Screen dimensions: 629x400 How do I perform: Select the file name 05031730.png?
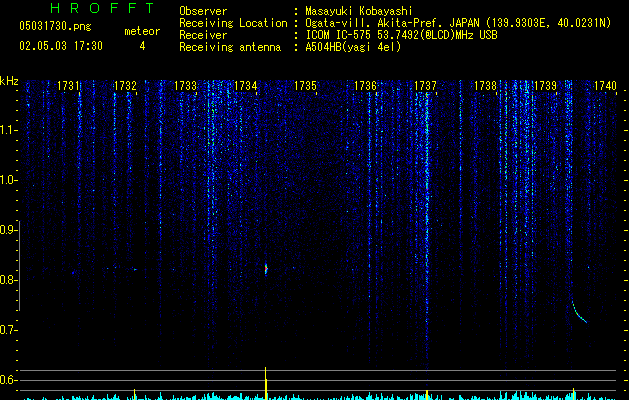pyautogui.click(x=55, y=27)
